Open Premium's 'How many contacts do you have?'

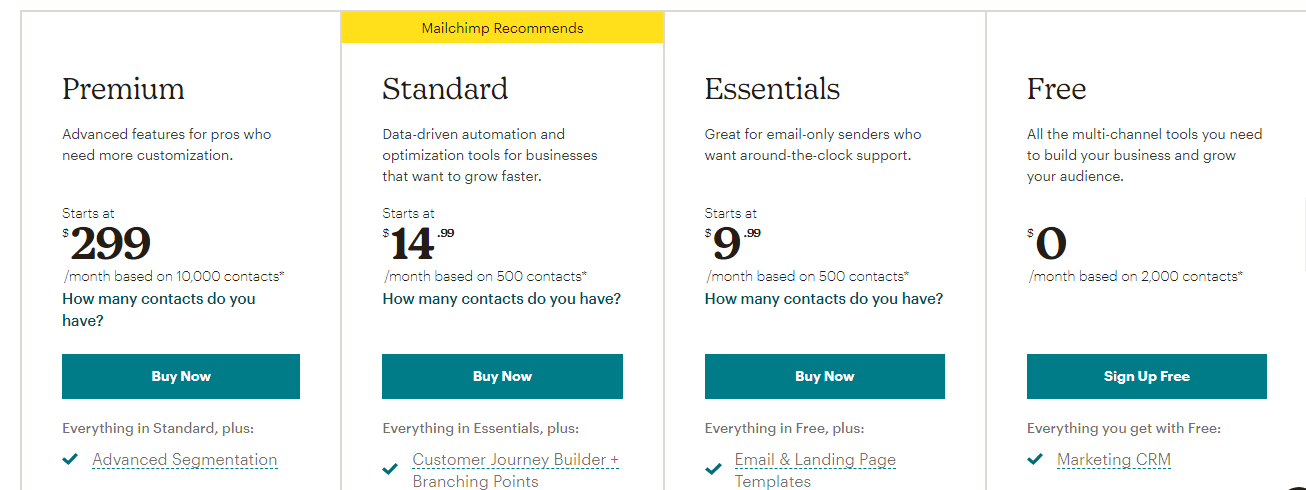click(x=158, y=309)
